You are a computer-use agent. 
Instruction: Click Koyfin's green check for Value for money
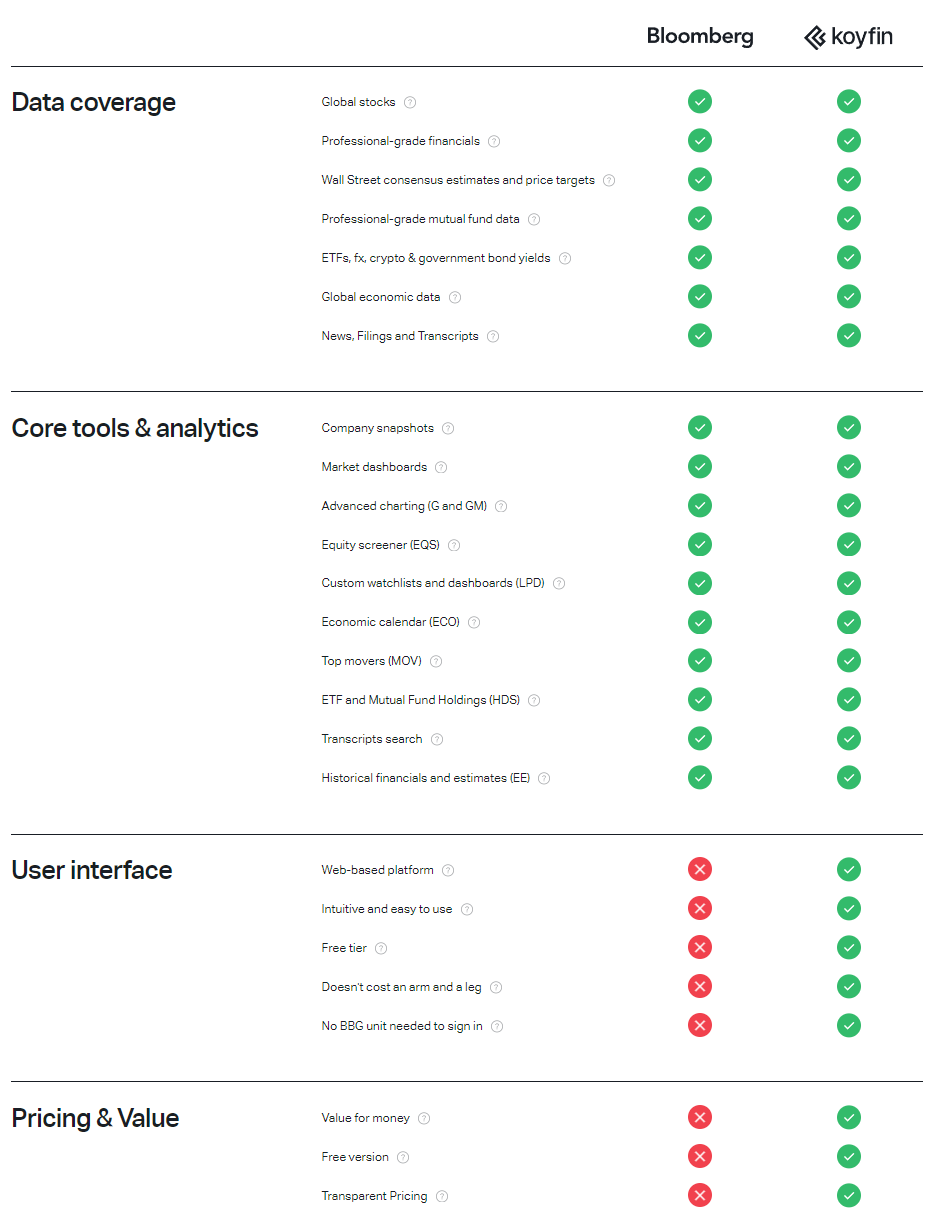pyautogui.click(x=849, y=1118)
